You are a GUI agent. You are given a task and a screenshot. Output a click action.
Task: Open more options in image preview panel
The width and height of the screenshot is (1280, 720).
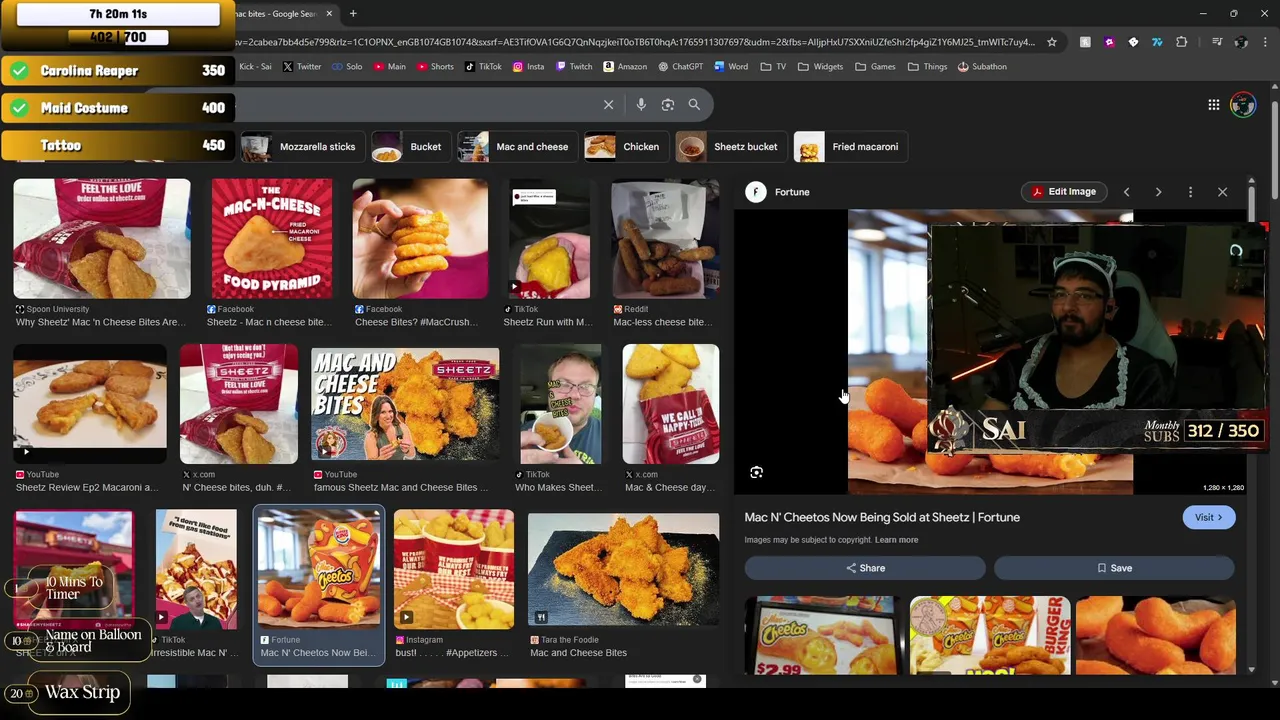coord(1190,192)
